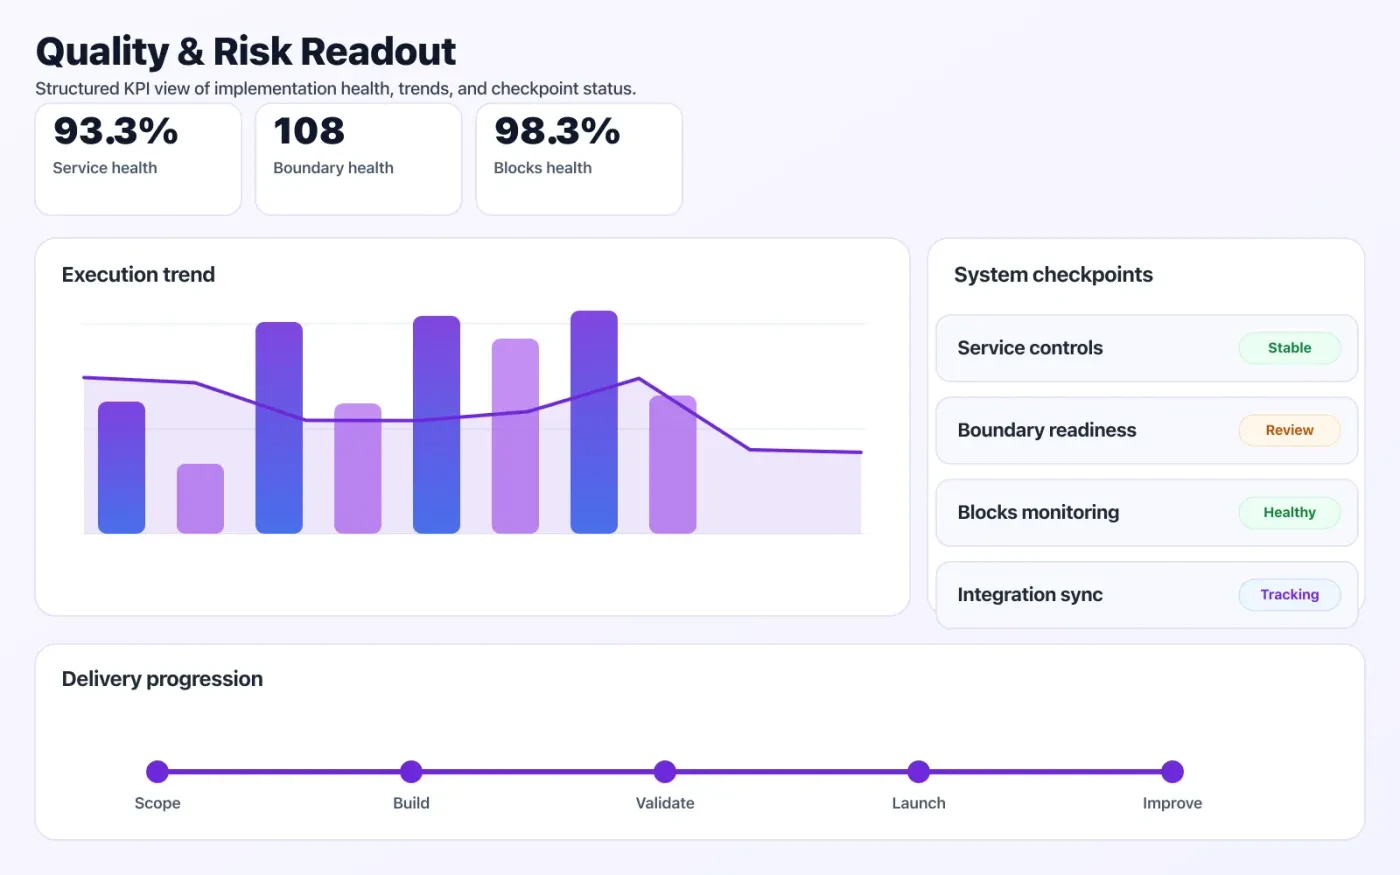Click the Stable badge beside Service controls

(x=1289, y=347)
